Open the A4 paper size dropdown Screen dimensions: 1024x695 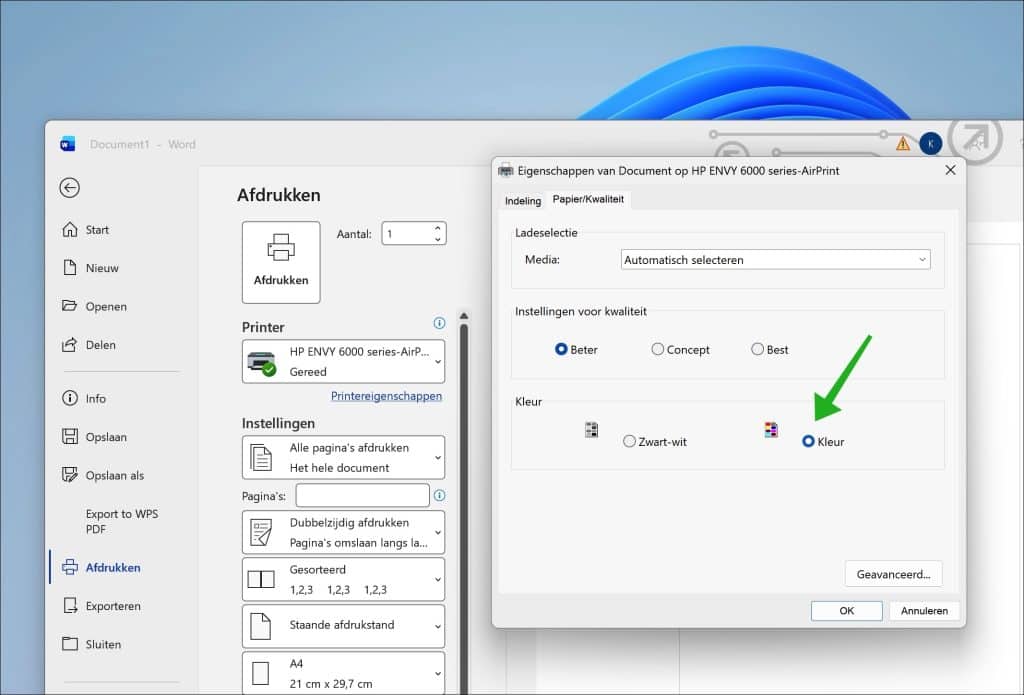[x=344, y=673]
